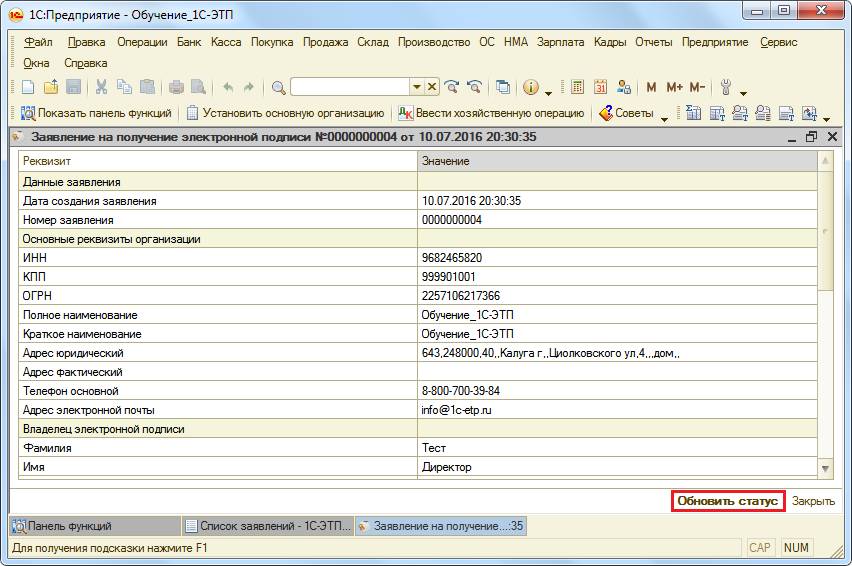Click the magnifier search icon
The image size is (852, 566).
278,87
